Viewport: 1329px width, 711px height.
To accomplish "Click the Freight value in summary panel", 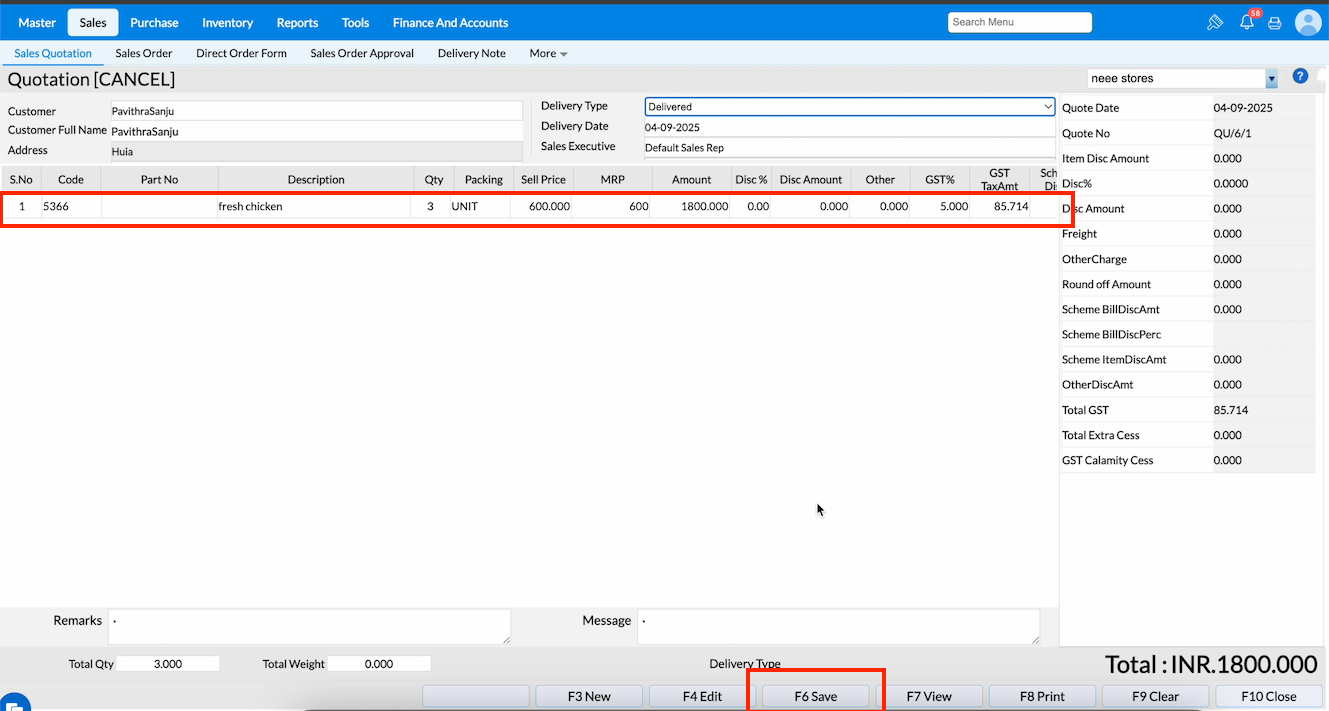I will [1228, 234].
